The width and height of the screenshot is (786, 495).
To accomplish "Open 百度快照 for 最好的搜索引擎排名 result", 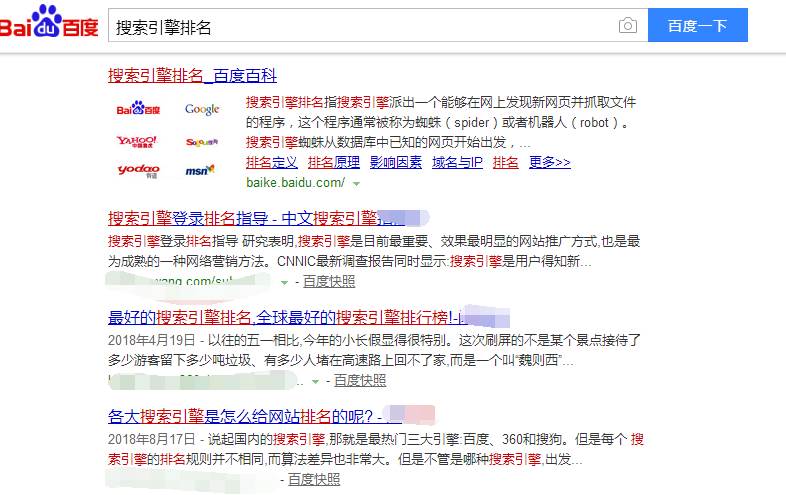I will [360, 381].
